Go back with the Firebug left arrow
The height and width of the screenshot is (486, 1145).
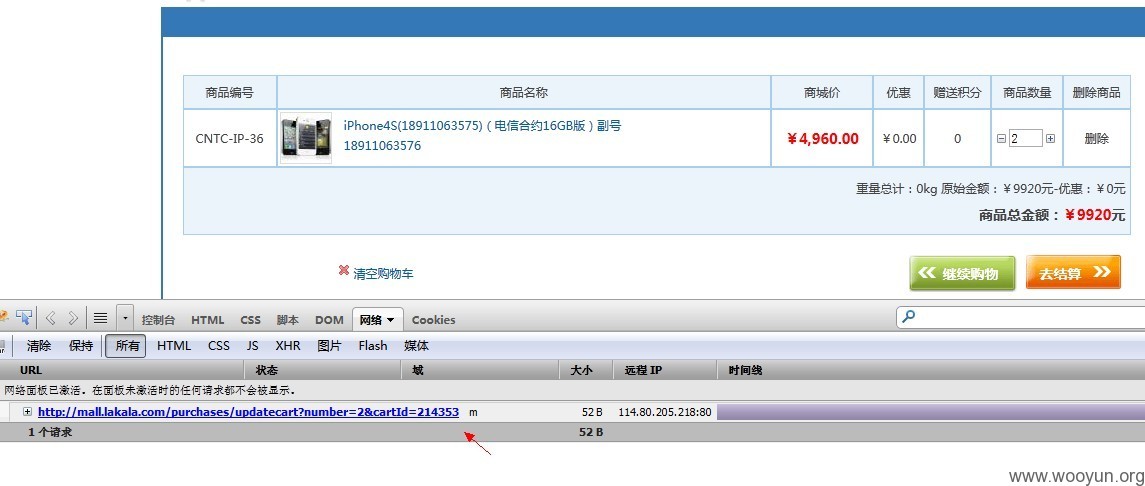pyautogui.click(x=50, y=318)
